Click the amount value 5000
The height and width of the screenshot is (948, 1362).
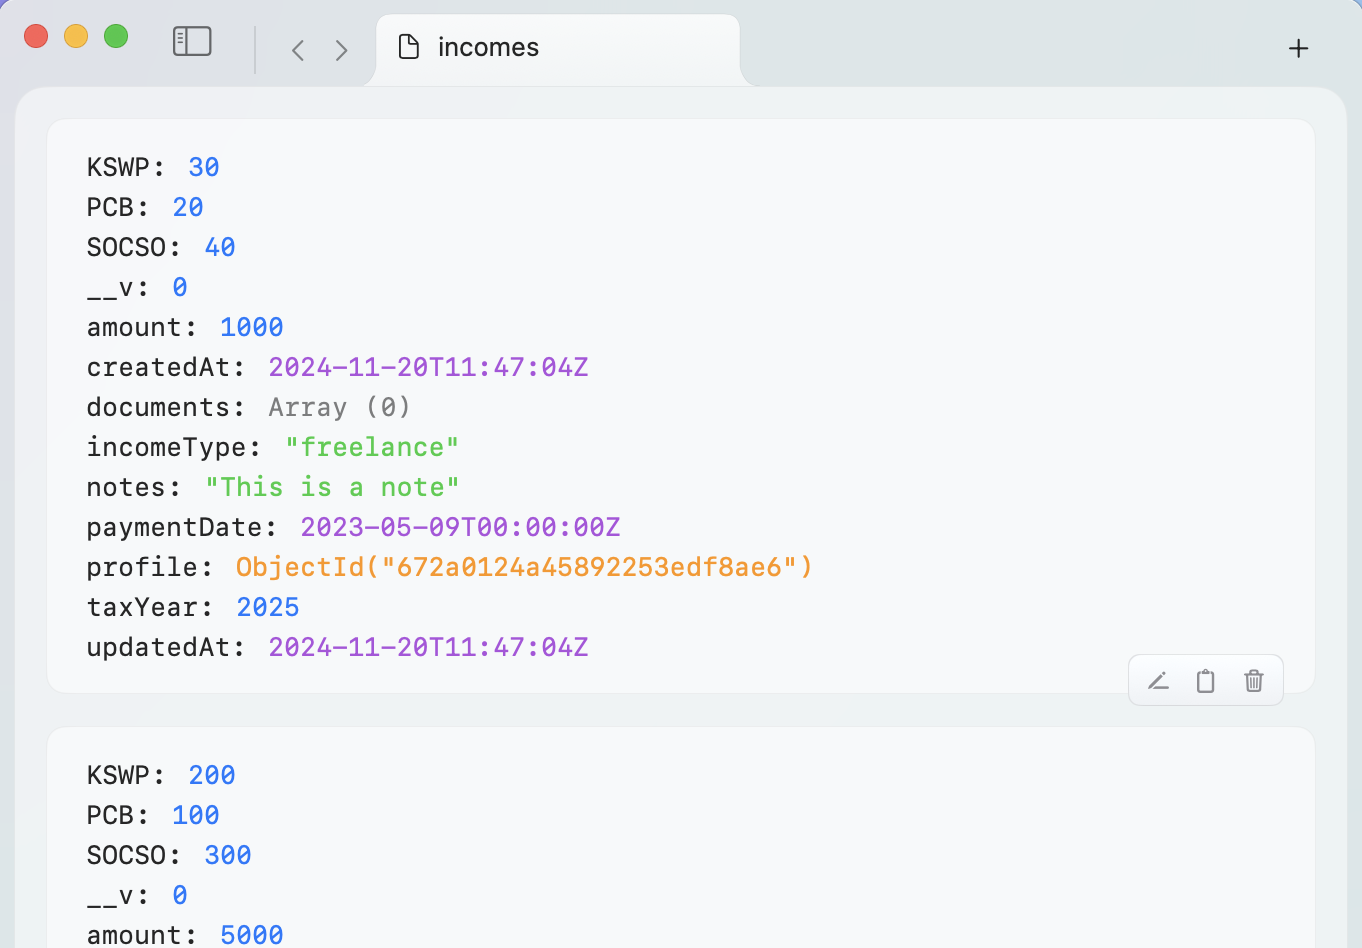click(251, 934)
